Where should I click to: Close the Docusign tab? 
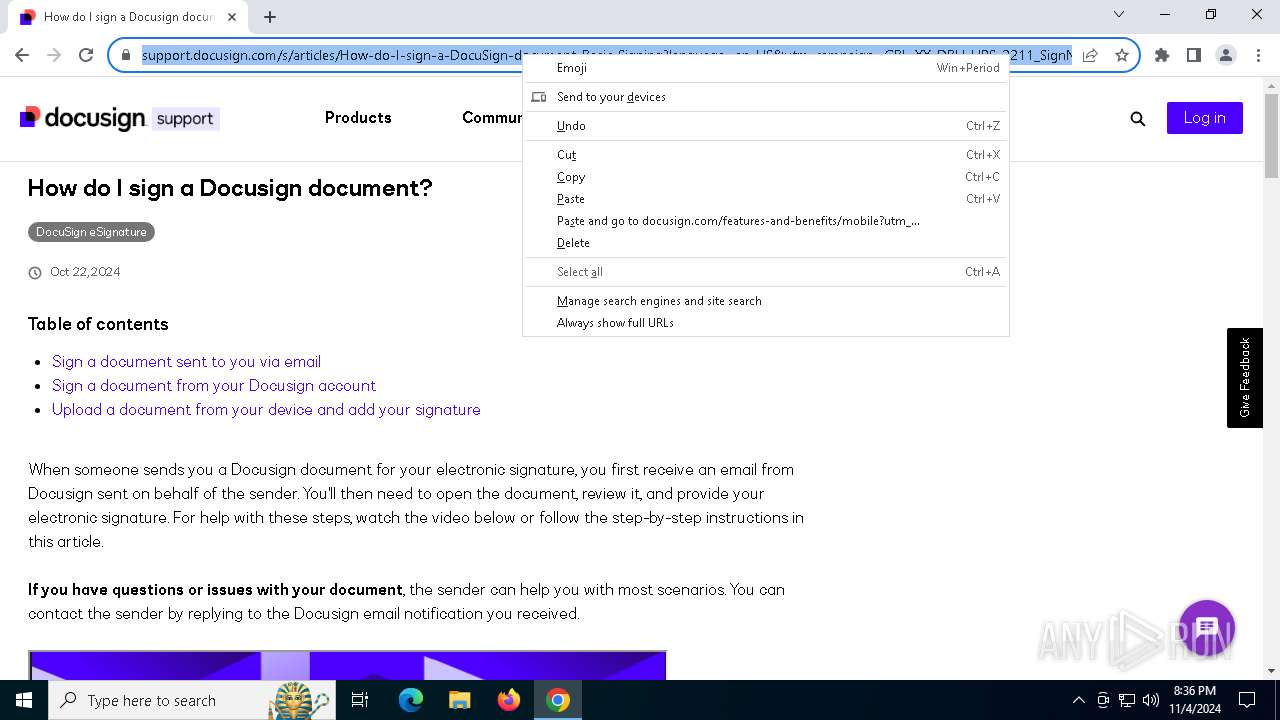[x=232, y=16]
